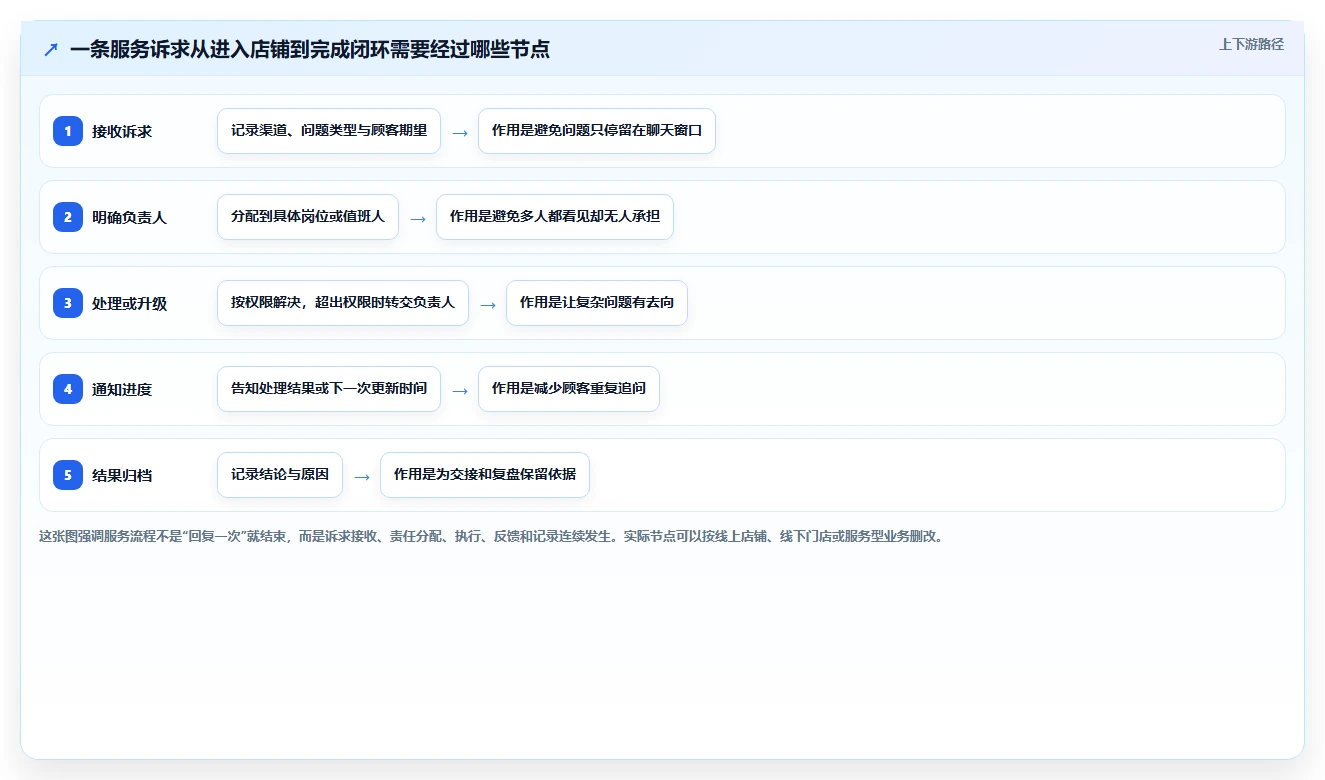Click the 记录结论与原因 box
Screen dimensions: 1325x780
point(280,475)
